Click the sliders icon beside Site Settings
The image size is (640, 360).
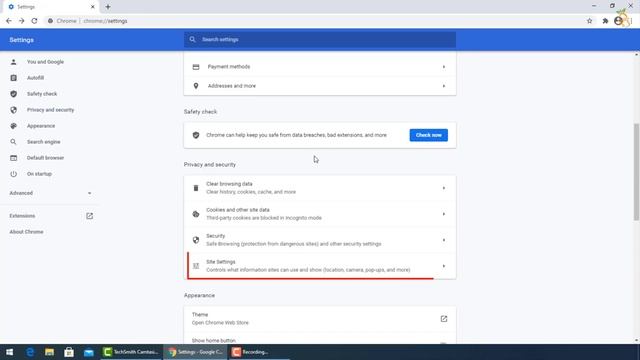[x=196, y=266]
